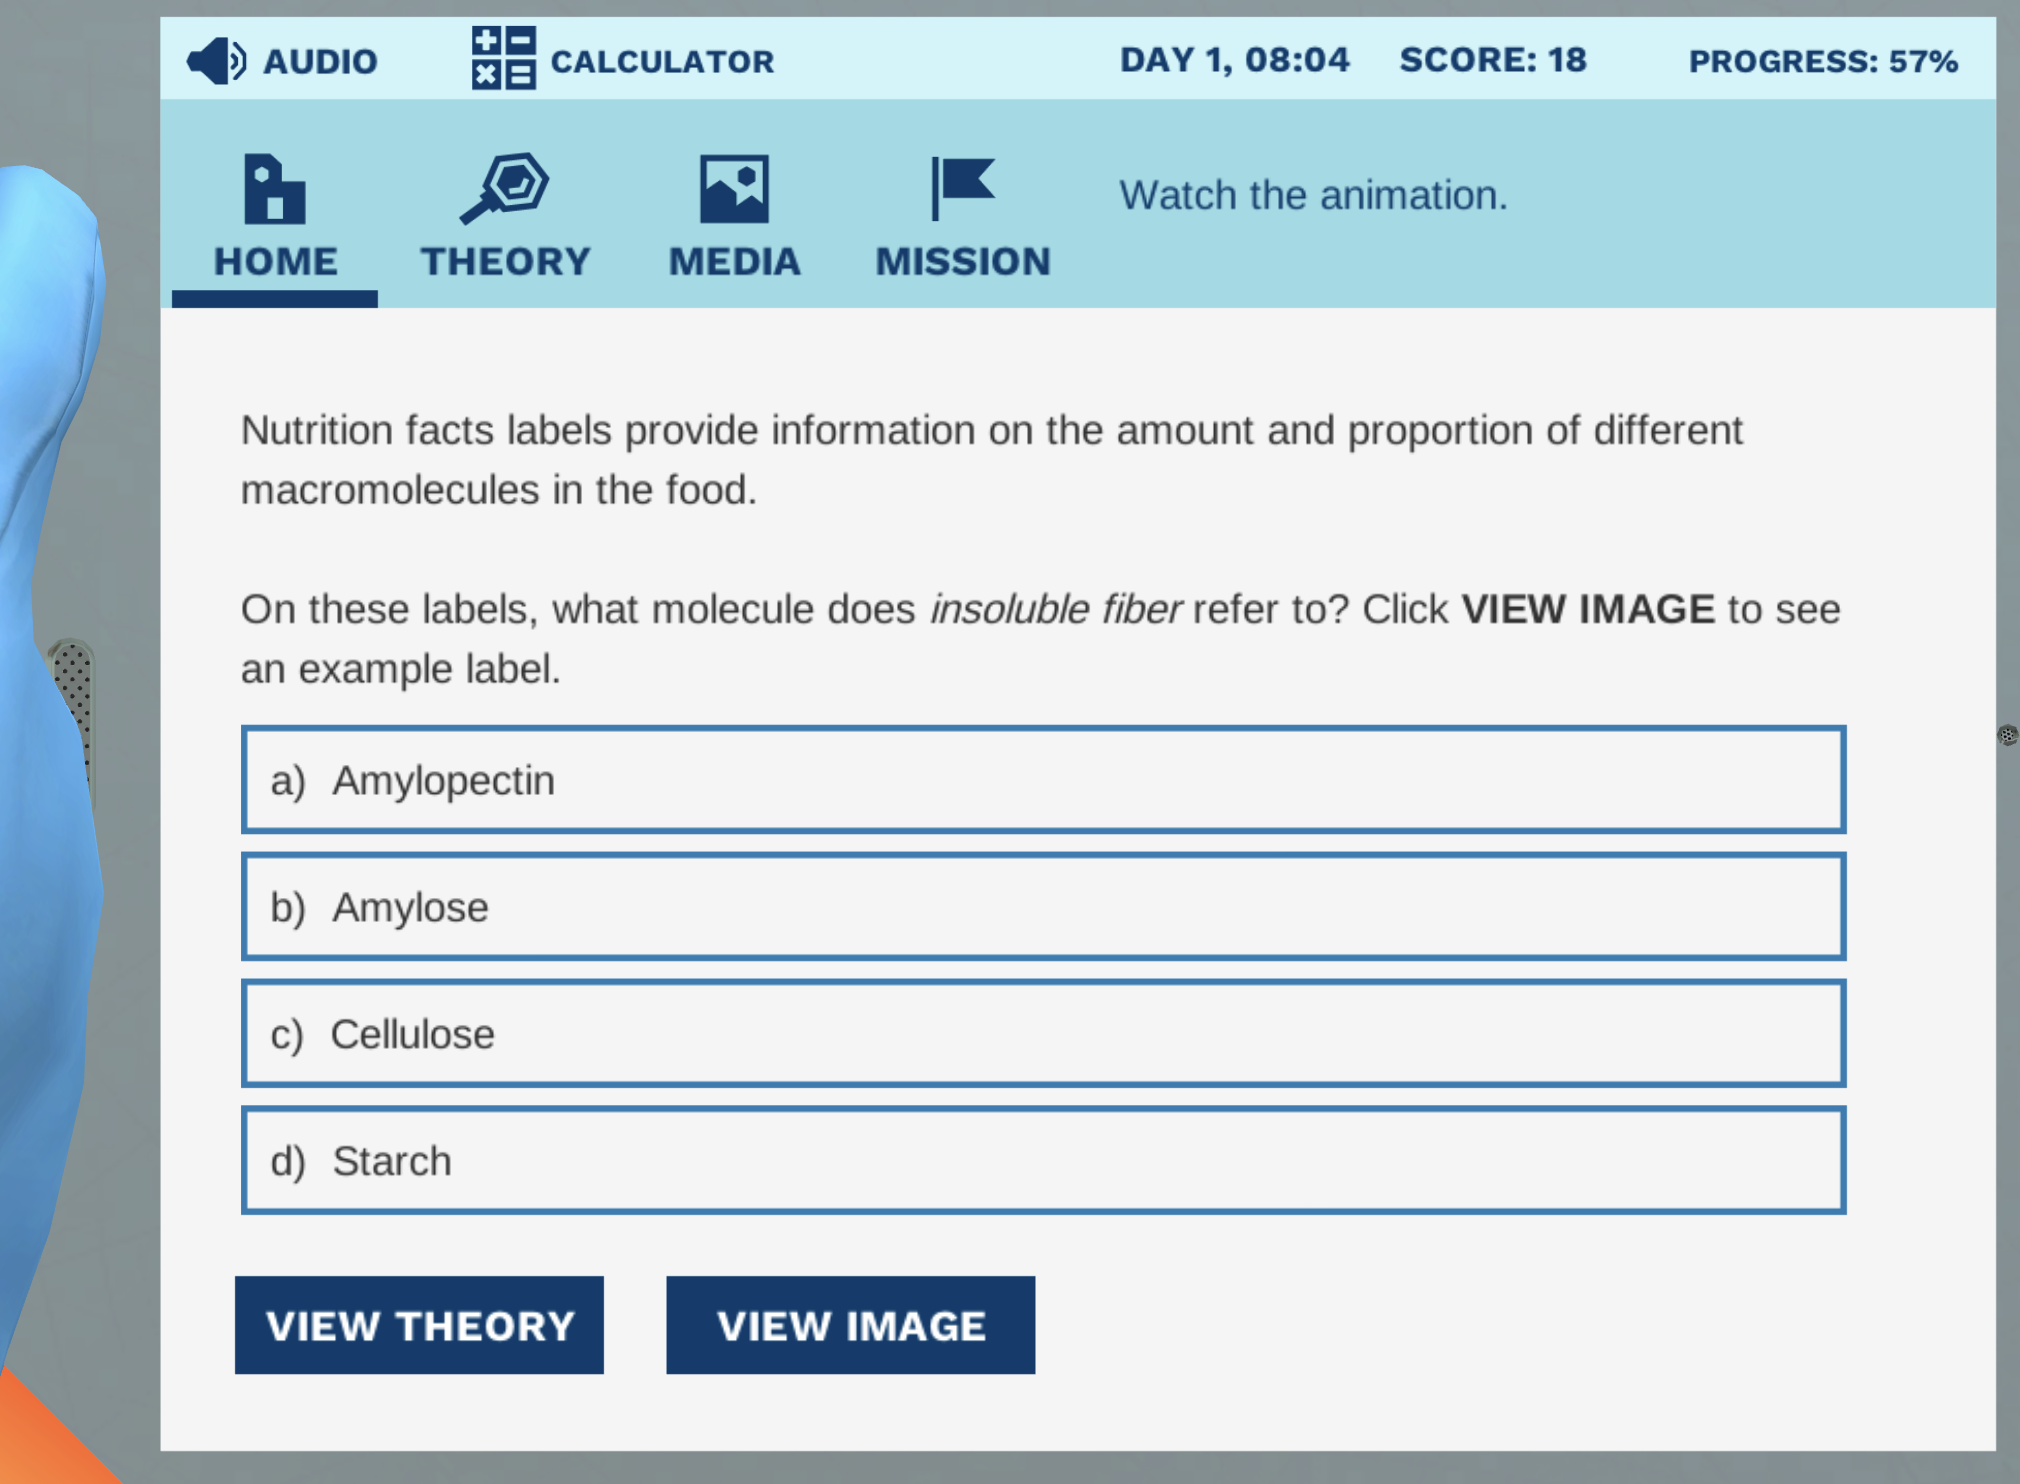
Task: Pick answer d) Starch
Action: coord(1043,1161)
